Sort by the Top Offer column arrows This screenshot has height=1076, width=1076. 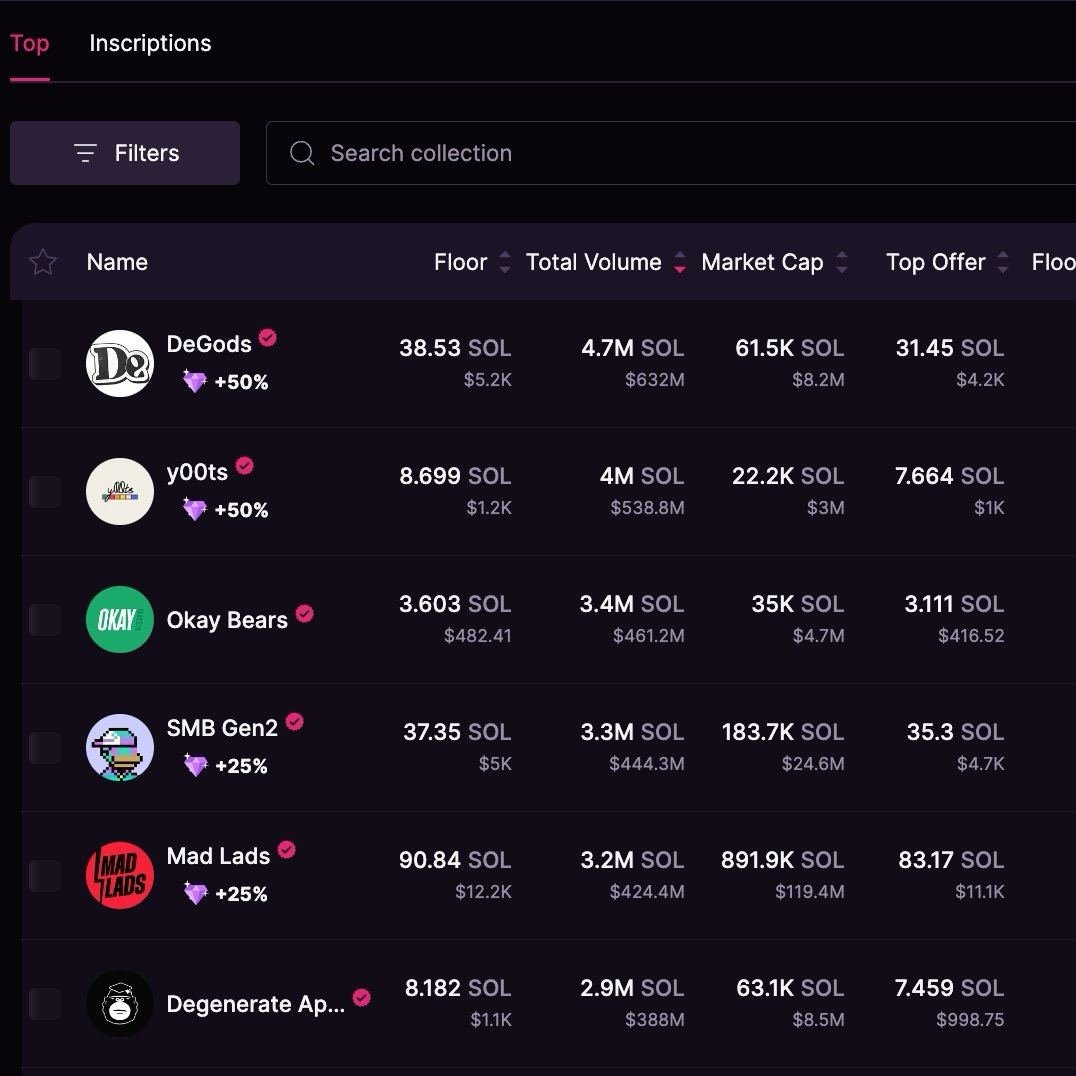[1003, 262]
